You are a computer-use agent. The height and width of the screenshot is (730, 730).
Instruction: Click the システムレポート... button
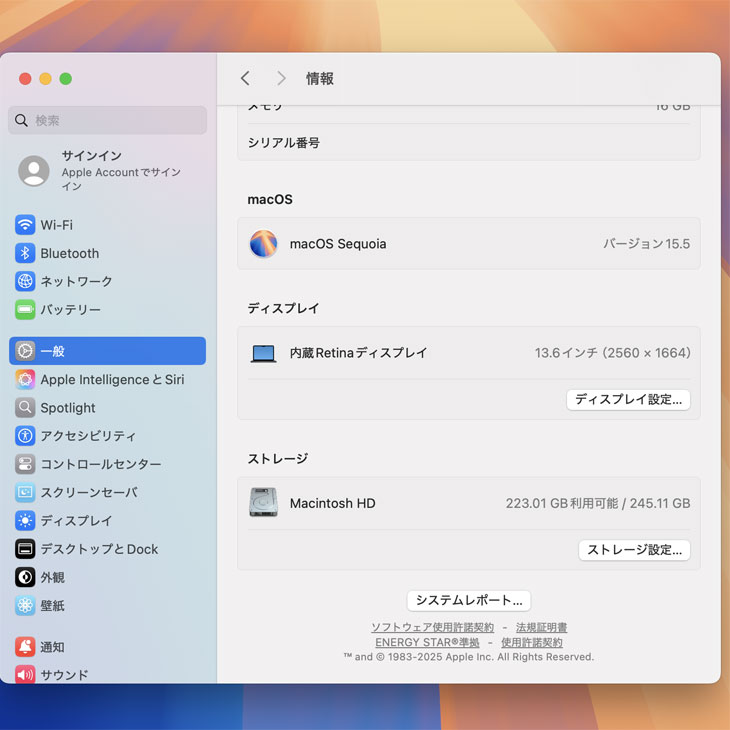469,600
